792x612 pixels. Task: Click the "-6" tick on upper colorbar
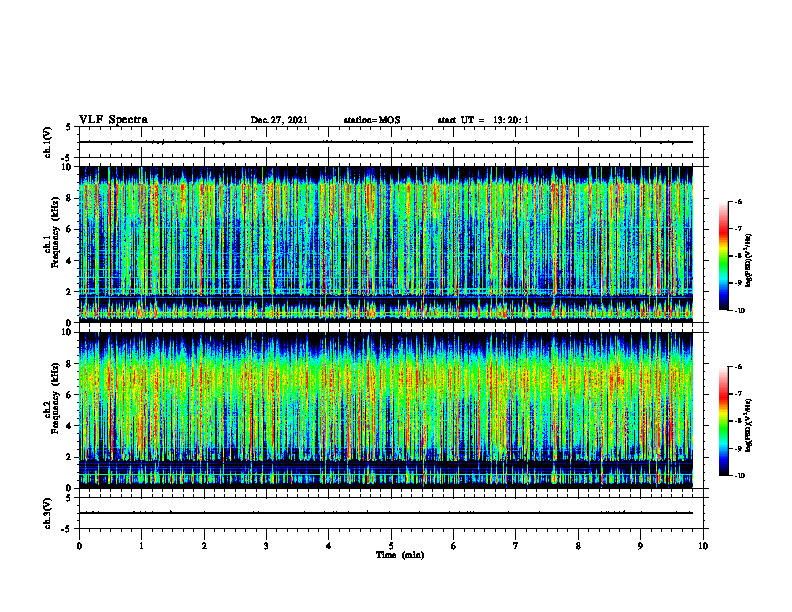click(738, 202)
